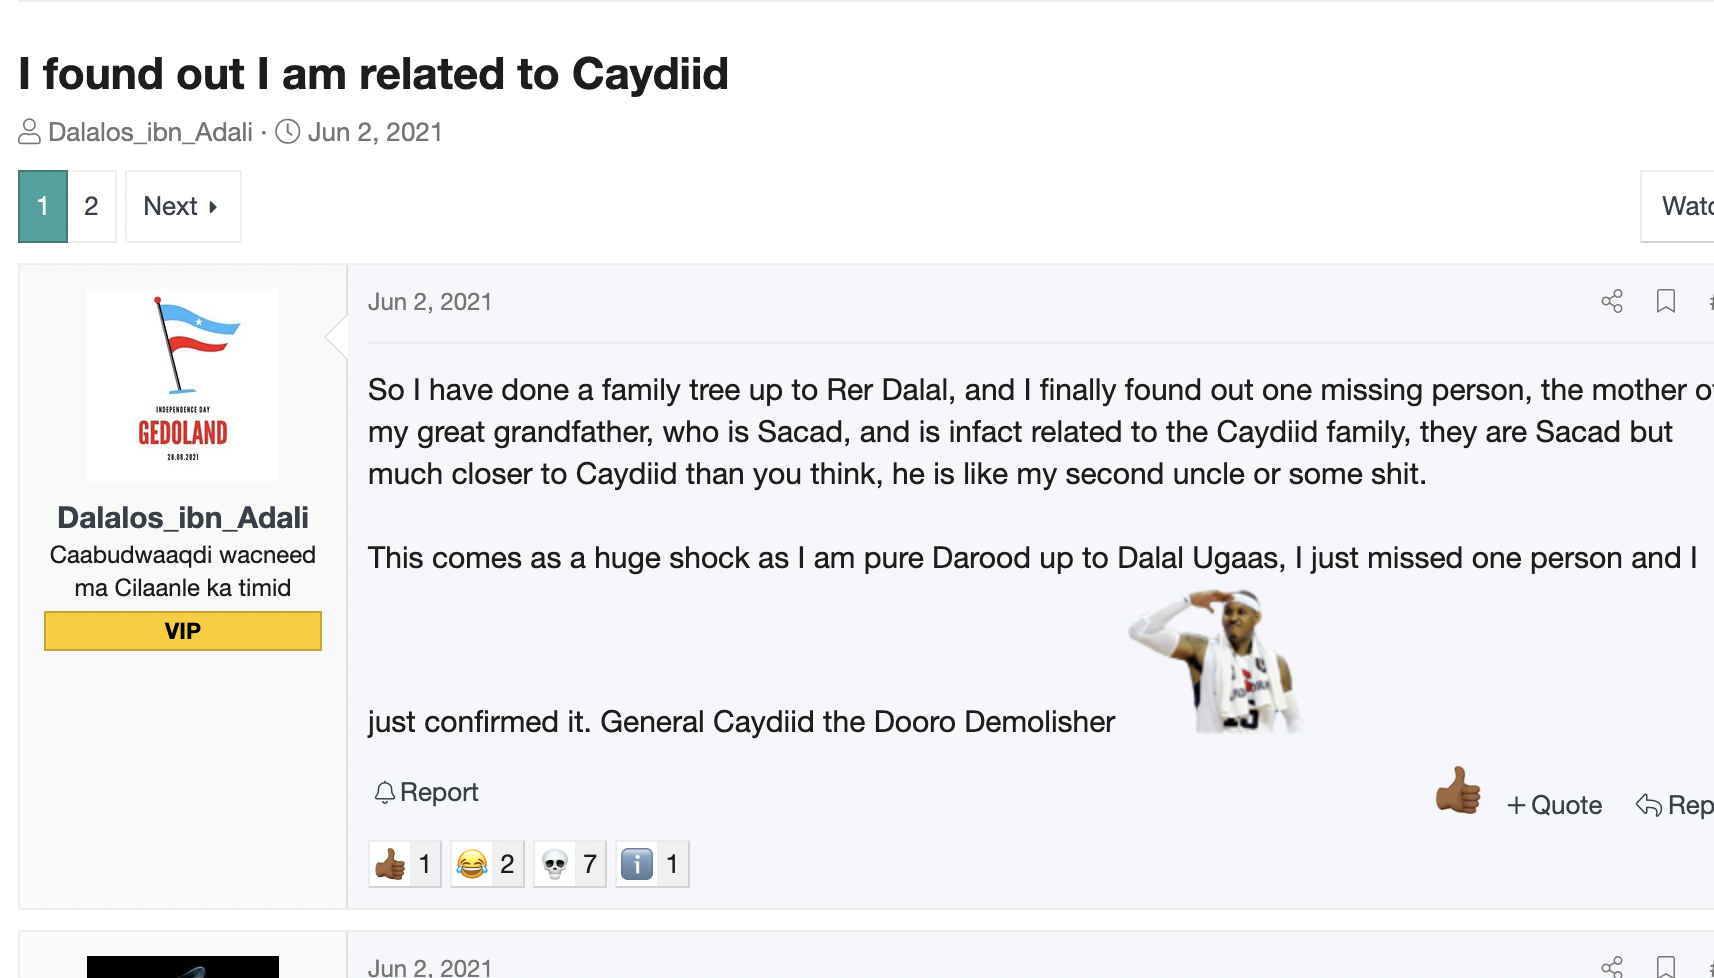Click the Gedoland flag avatar

(183, 385)
